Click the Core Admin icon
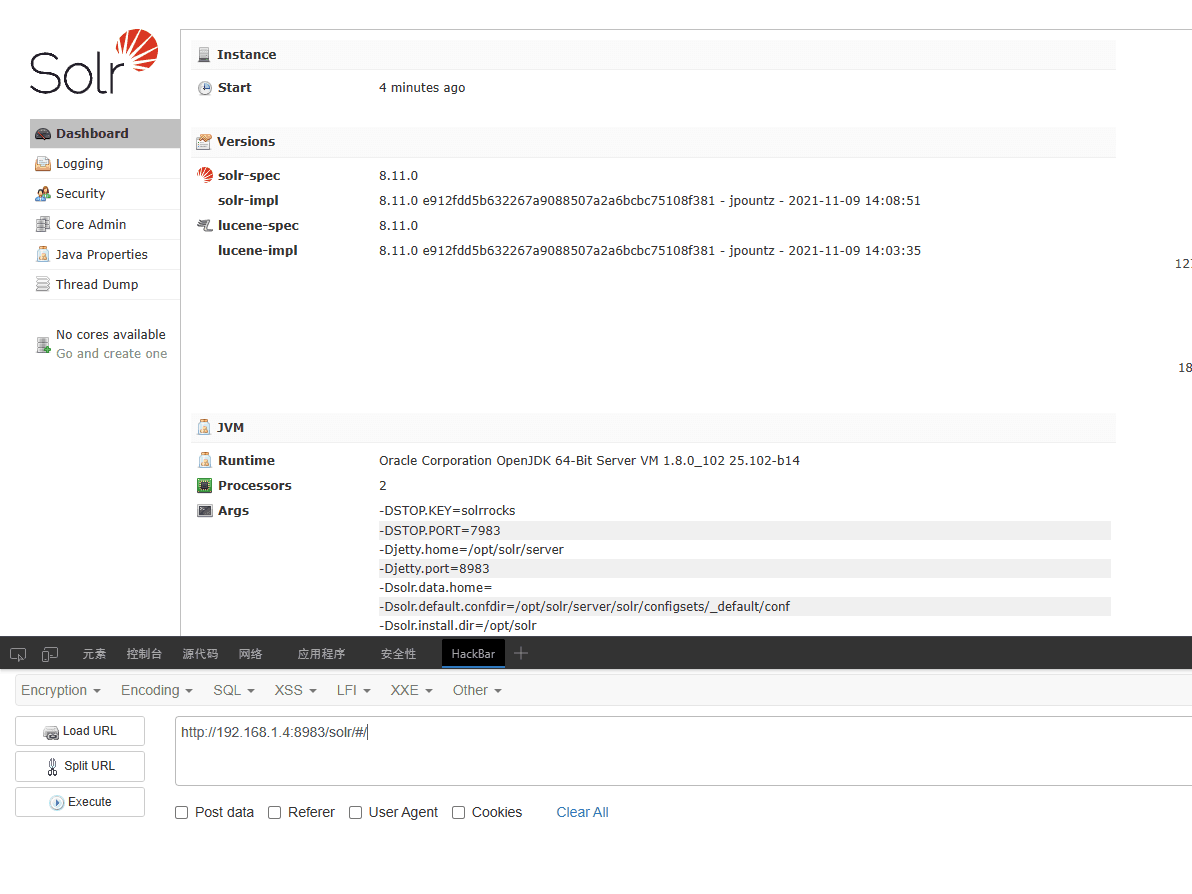Screen dimensions: 1192x894 point(43,225)
